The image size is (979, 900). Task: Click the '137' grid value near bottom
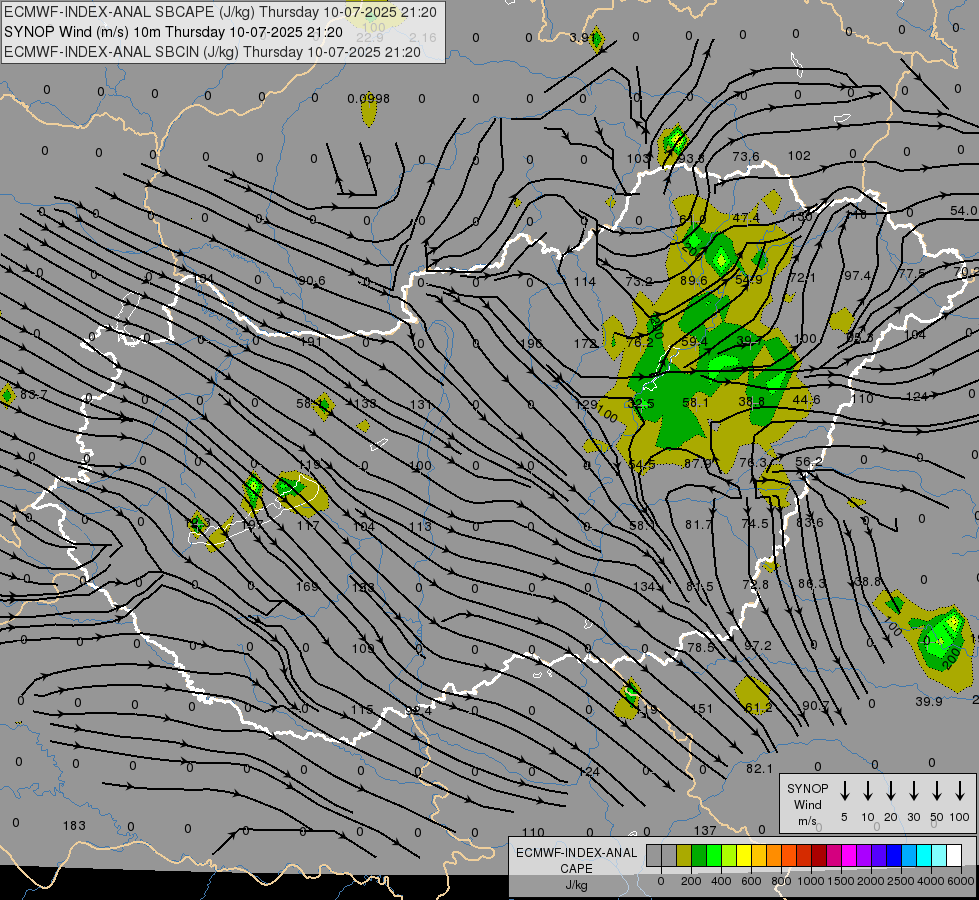(x=705, y=831)
